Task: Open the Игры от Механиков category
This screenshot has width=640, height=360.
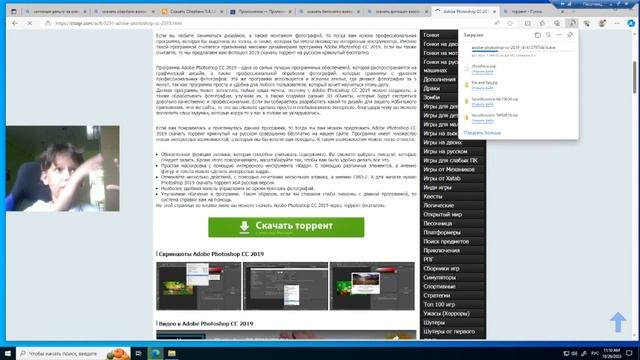Action: click(449, 169)
